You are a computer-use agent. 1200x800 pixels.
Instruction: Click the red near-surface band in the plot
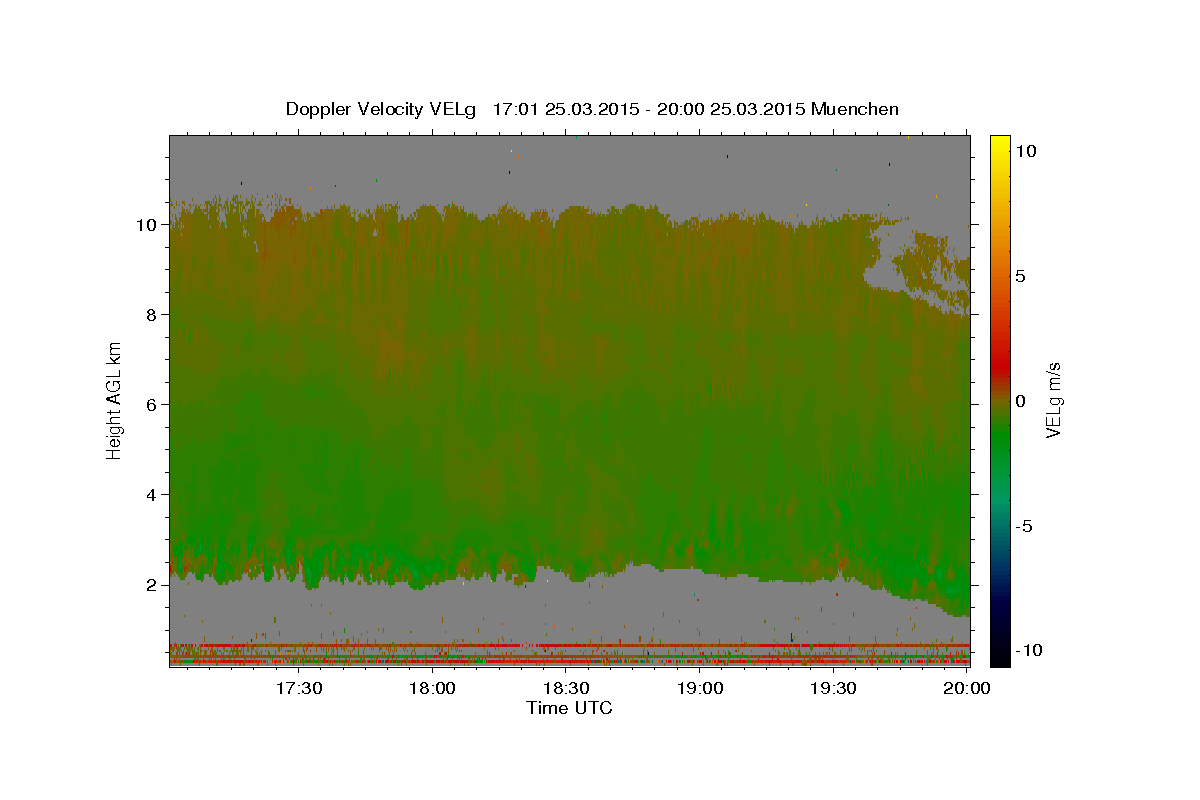click(x=570, y=646)
